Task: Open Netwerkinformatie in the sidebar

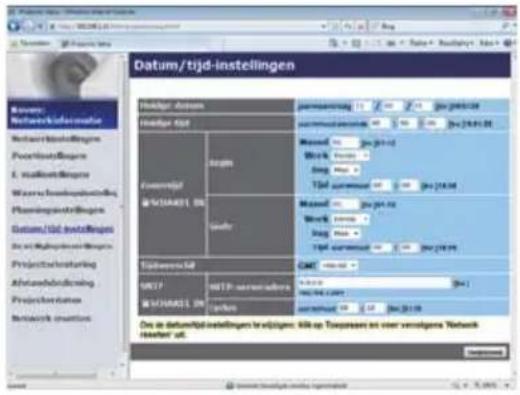Action: [x=63, y=115]
